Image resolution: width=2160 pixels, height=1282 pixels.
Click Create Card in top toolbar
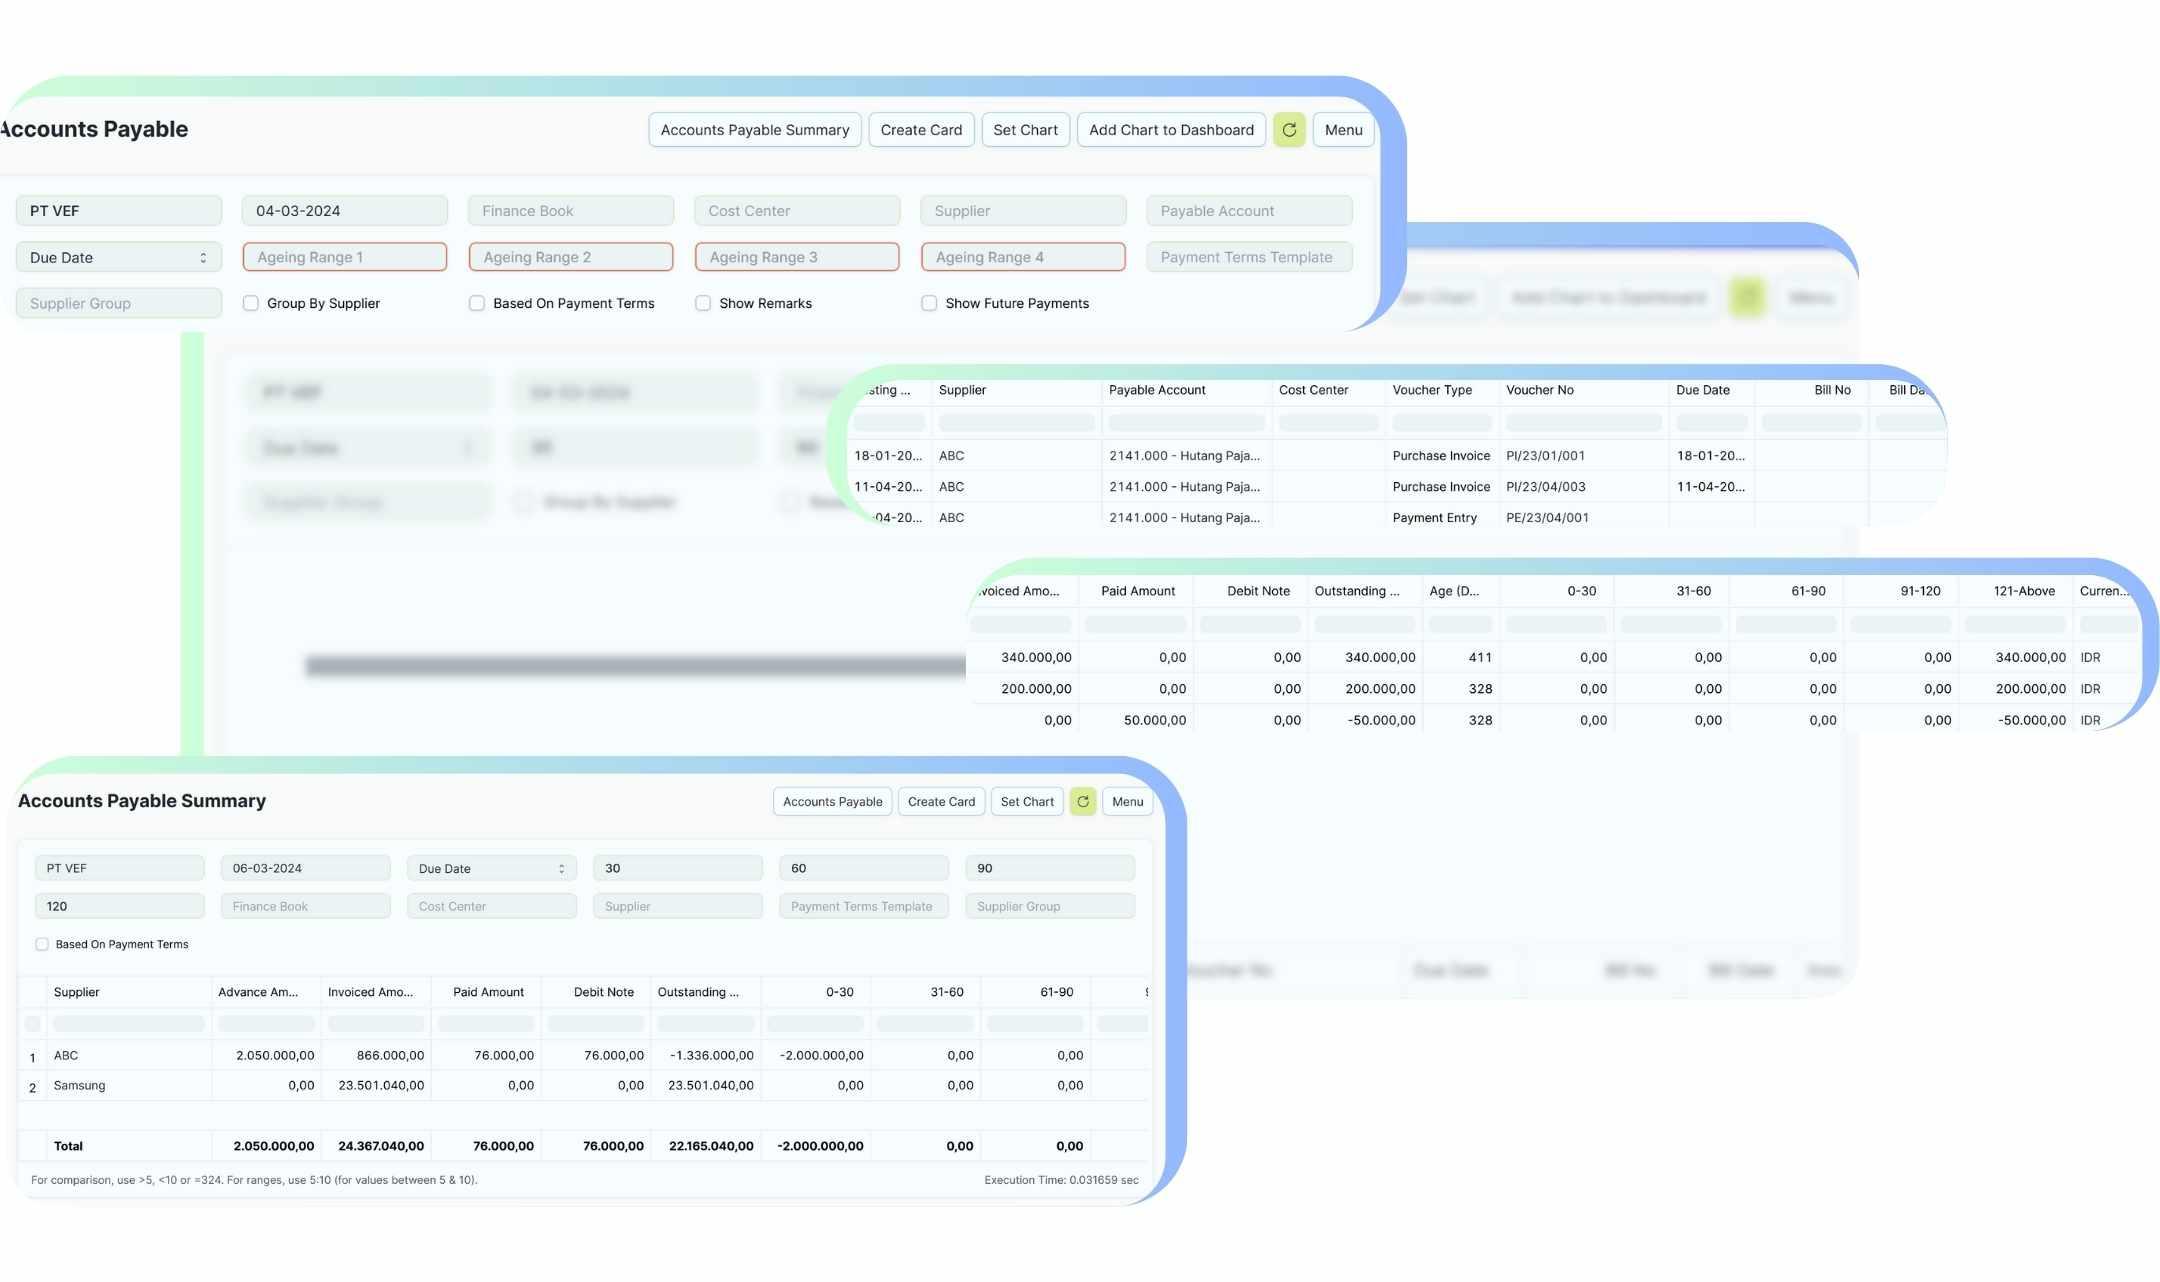(920, 130)
